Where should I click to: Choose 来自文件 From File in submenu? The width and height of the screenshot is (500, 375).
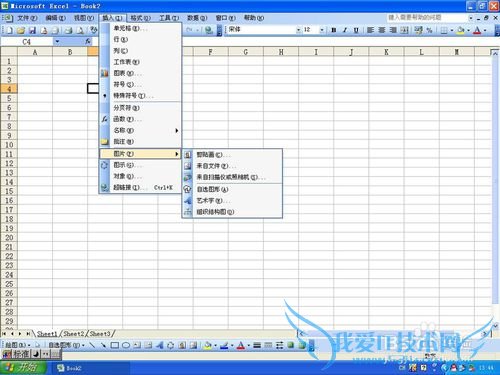[232, 166]
